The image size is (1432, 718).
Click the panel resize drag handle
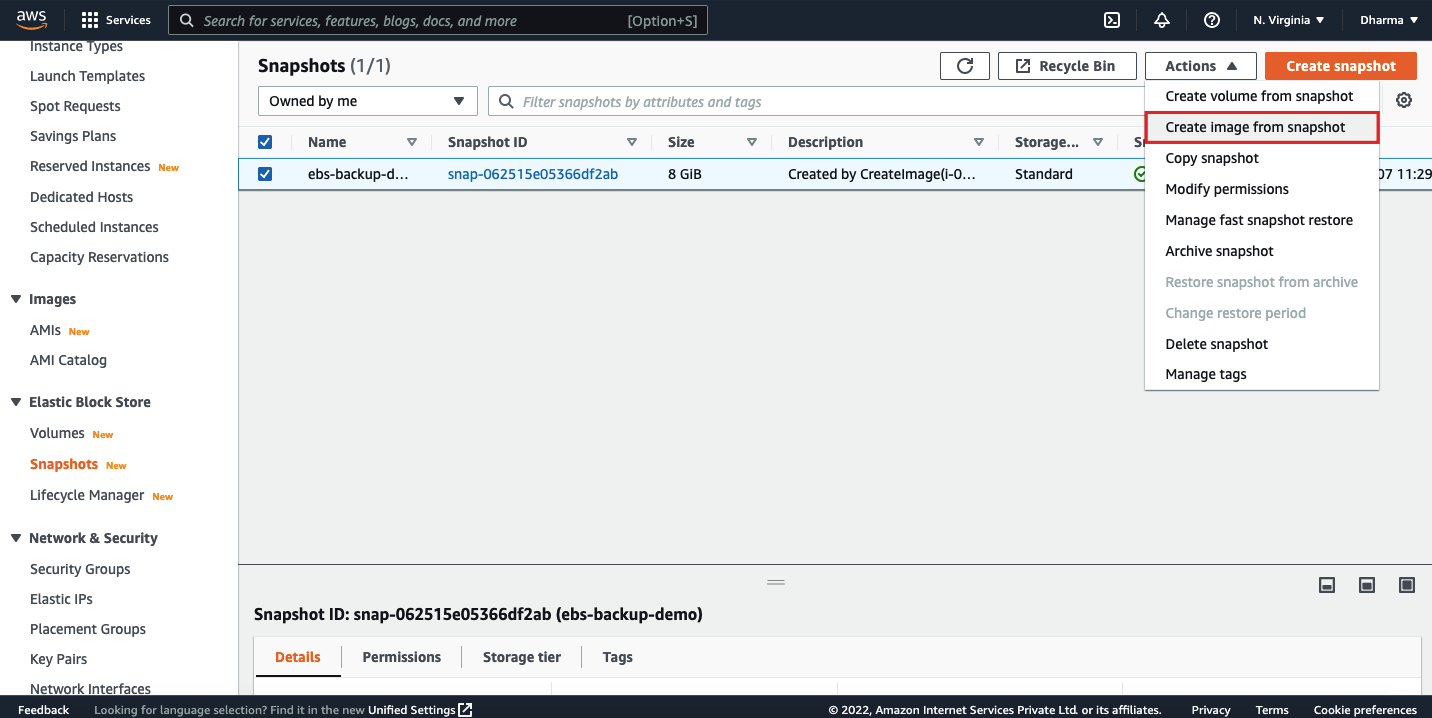pos(776,582)
